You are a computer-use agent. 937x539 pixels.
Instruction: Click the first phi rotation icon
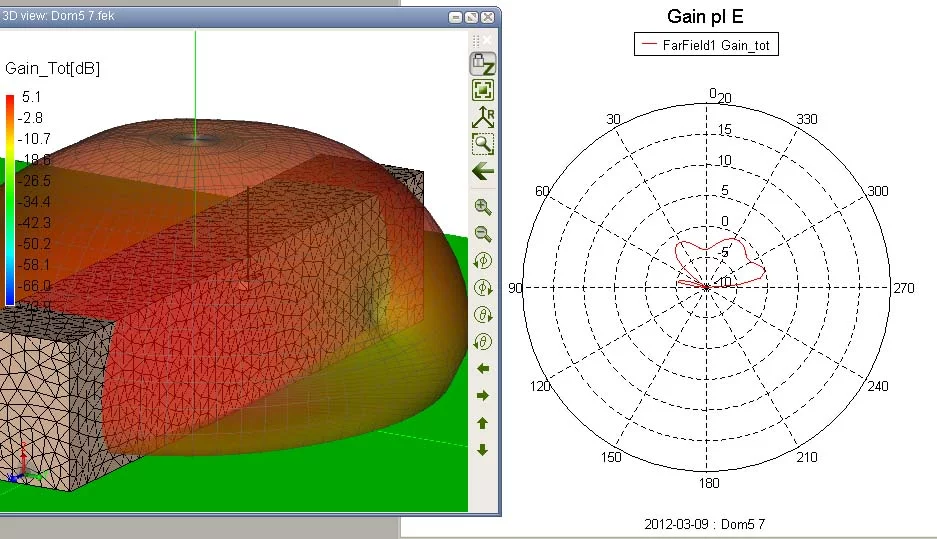tap(483, 261)
